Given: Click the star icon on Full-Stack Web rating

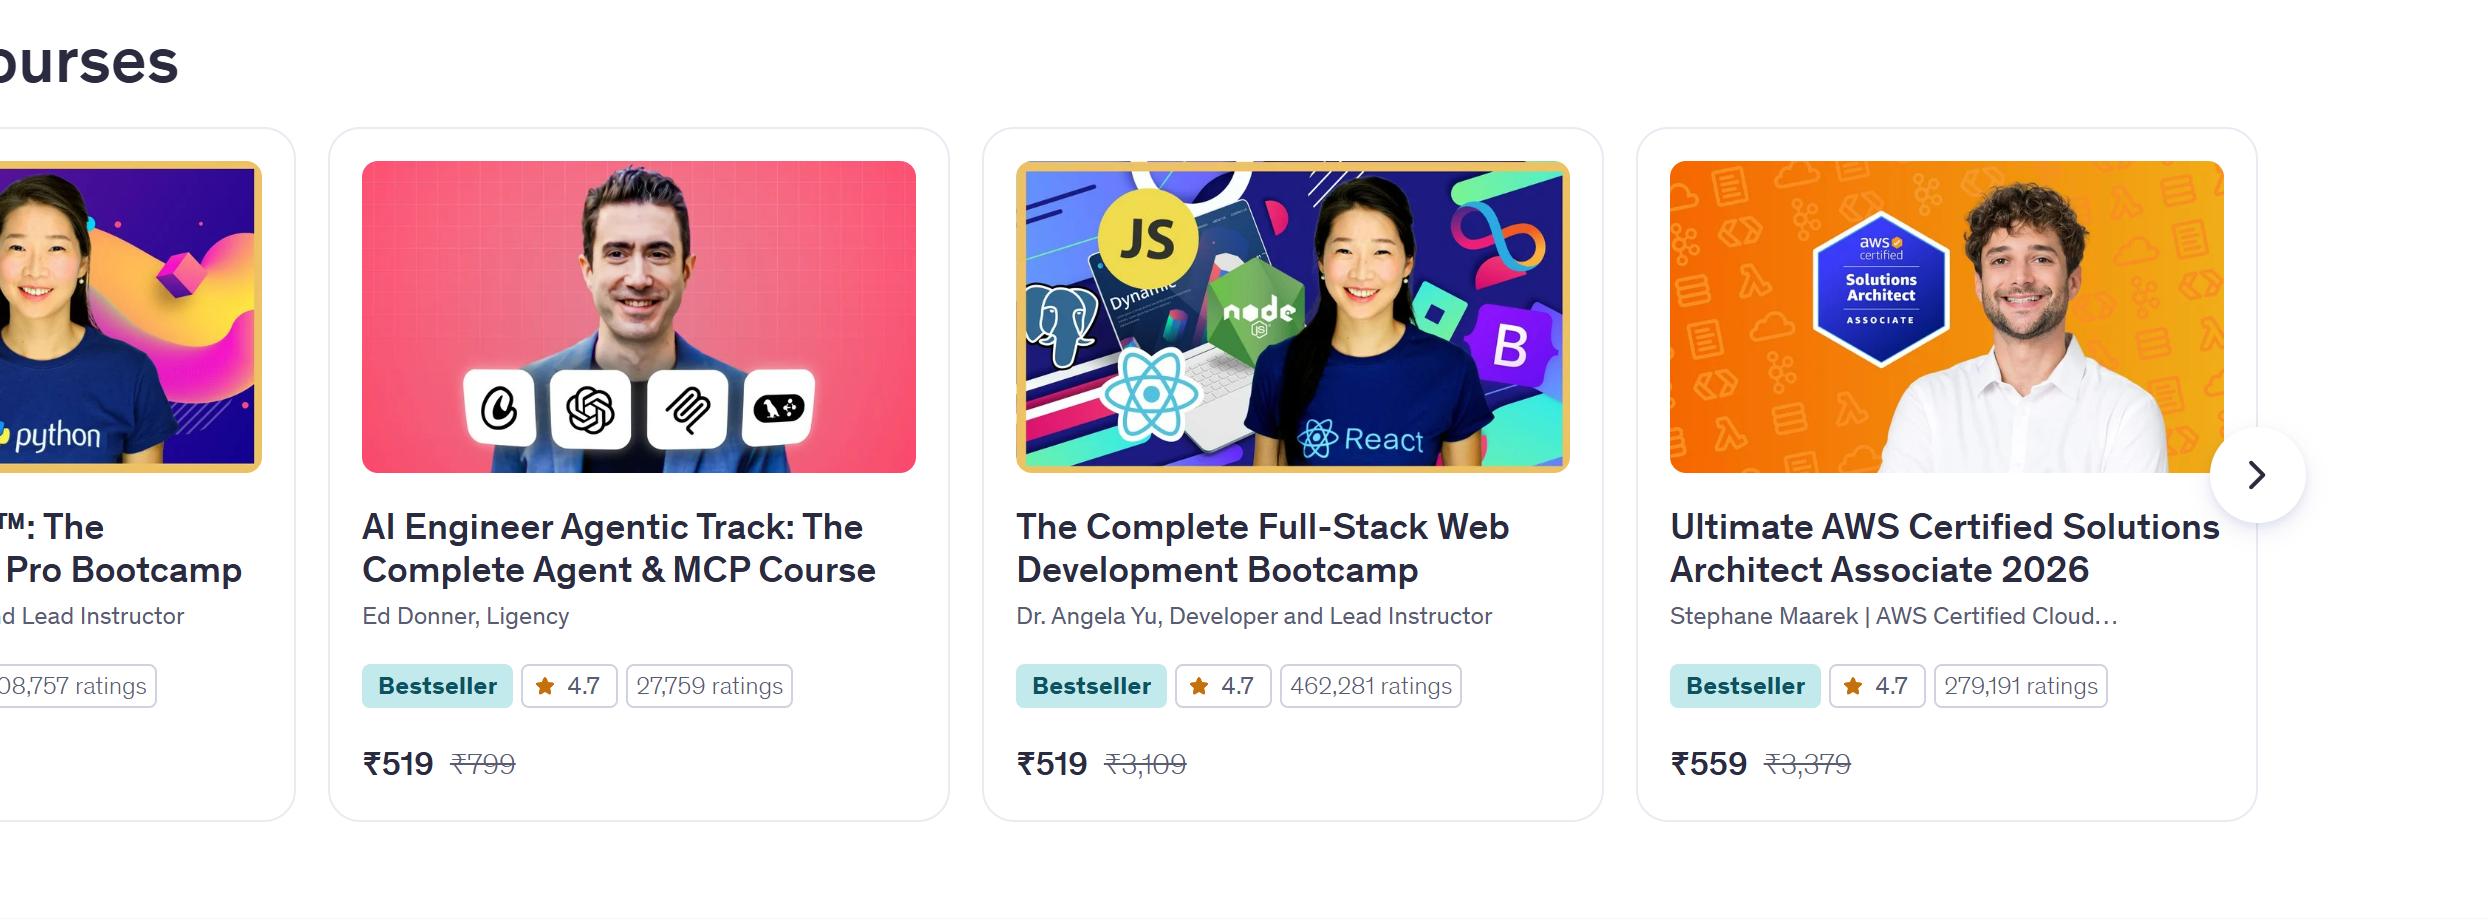Looking at the screenshot, I should point(1199,686).
